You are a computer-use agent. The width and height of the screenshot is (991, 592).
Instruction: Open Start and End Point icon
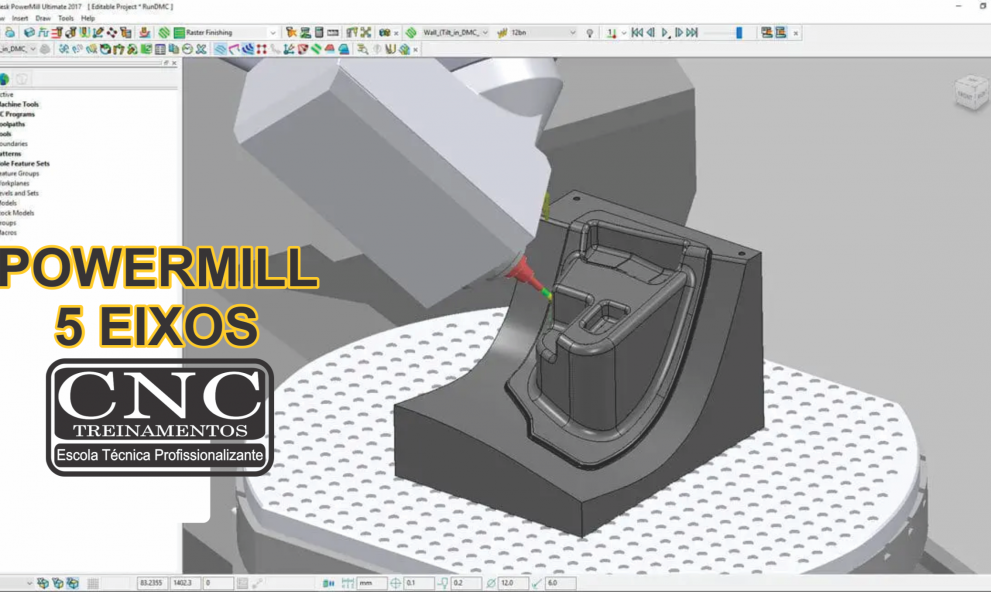(x=71, y=32)
